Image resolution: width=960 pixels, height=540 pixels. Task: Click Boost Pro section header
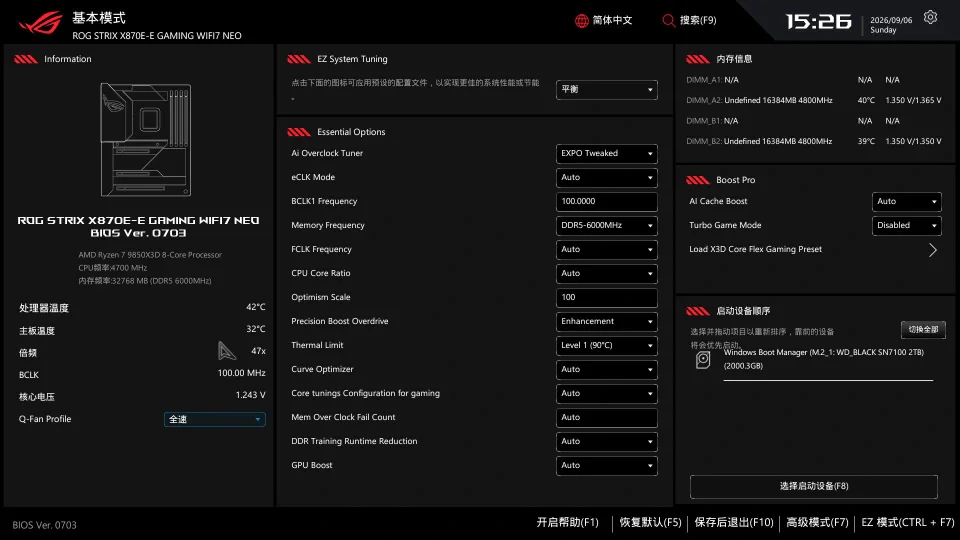pos(735,180)
